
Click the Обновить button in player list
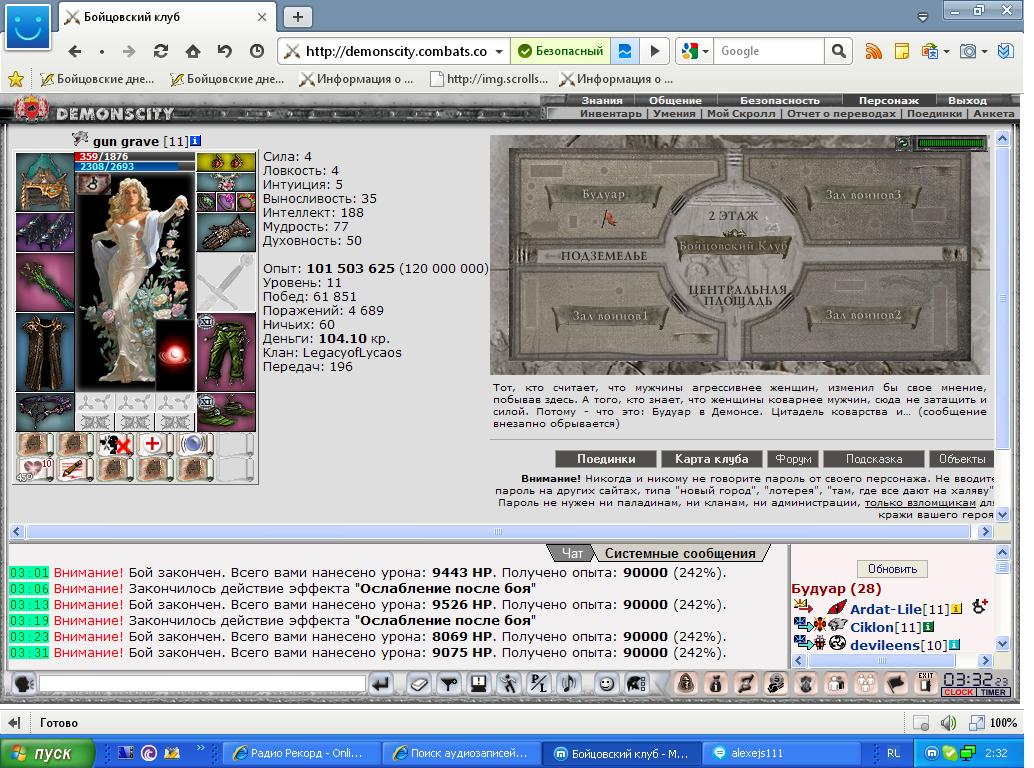pyautogui.click(x=892, y=569)
